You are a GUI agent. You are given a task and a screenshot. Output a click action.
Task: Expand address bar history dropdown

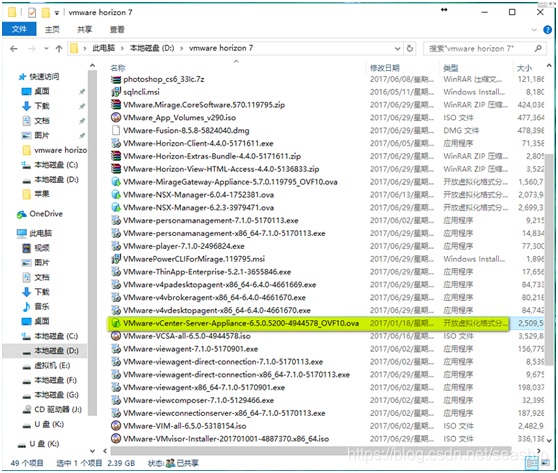coord(398,48)
